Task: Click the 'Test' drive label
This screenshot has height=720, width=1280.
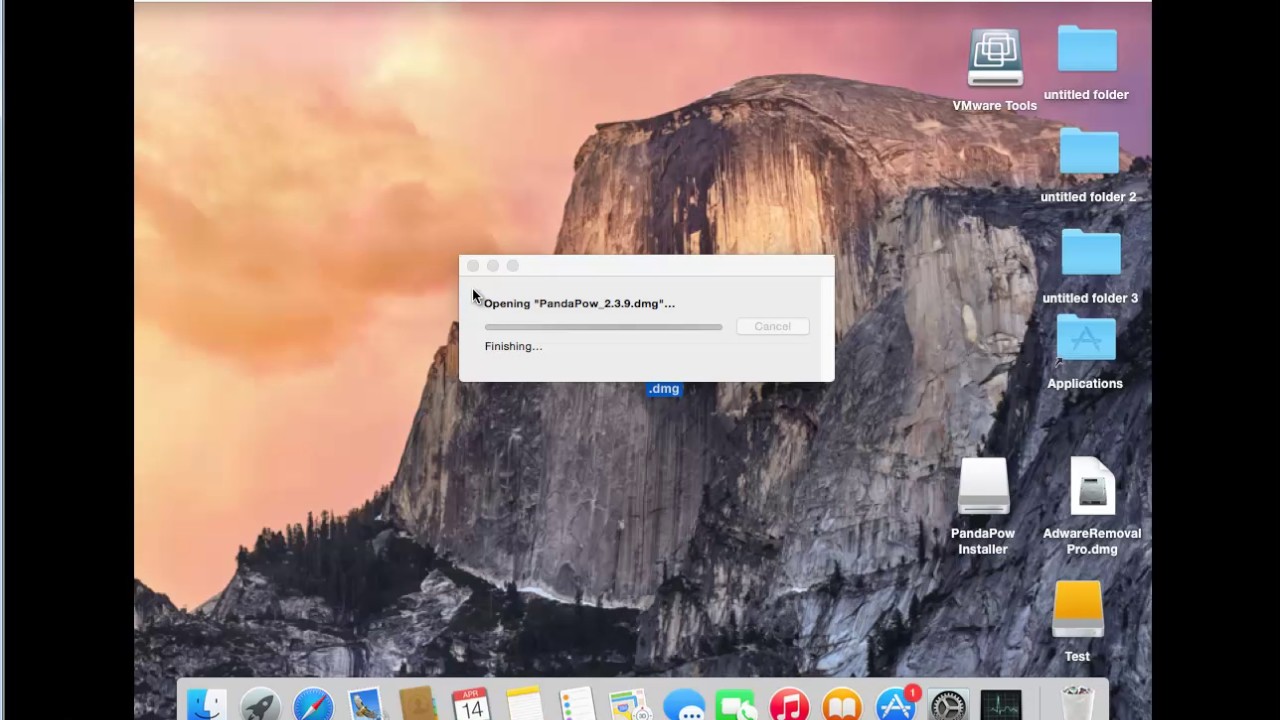Action: point(1077,656)
